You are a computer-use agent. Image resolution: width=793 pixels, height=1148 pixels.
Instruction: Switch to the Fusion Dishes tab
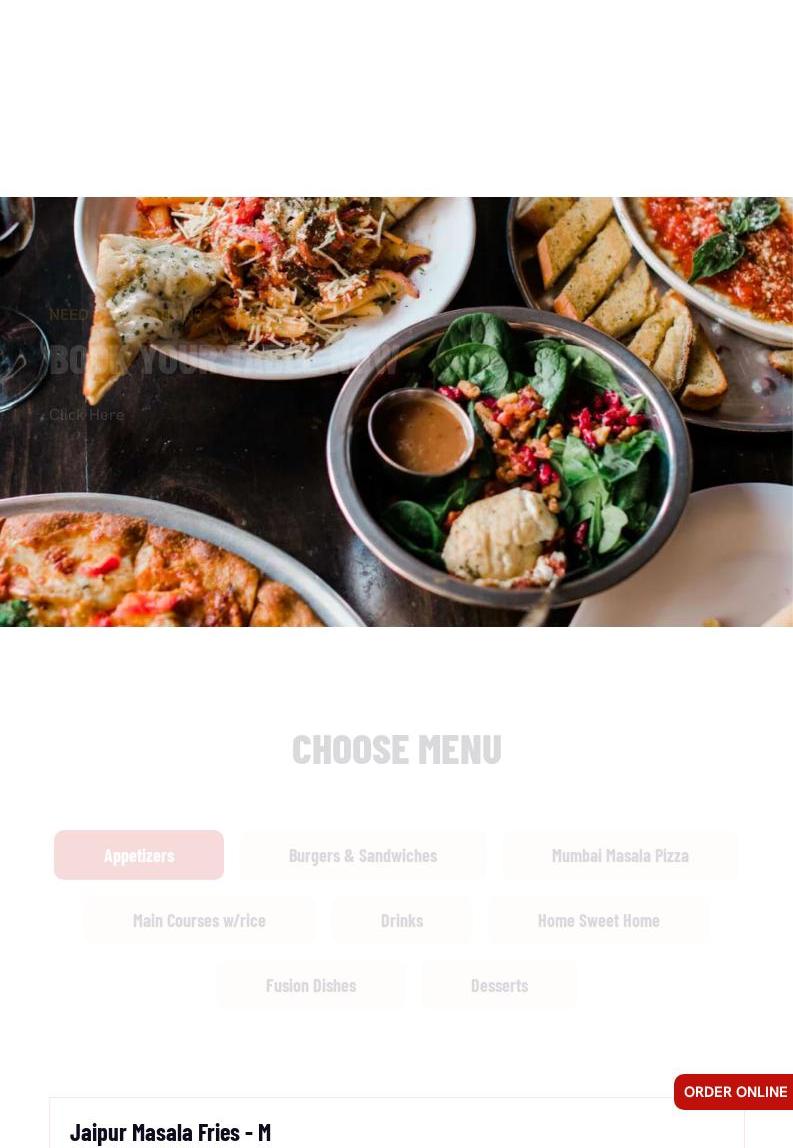point(310,985)
